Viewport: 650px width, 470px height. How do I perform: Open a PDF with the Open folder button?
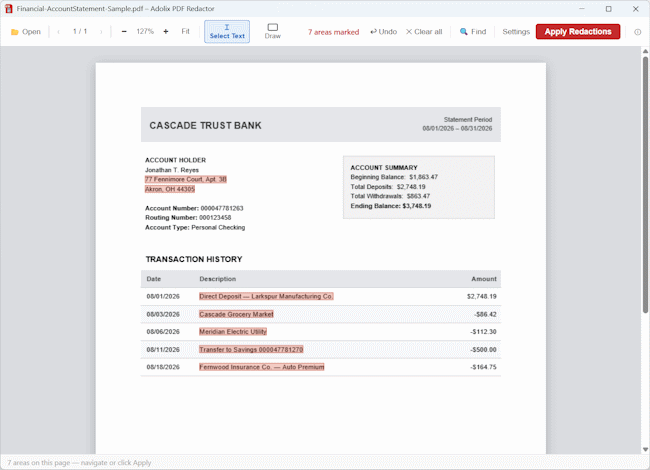click(x=26, y=32)
